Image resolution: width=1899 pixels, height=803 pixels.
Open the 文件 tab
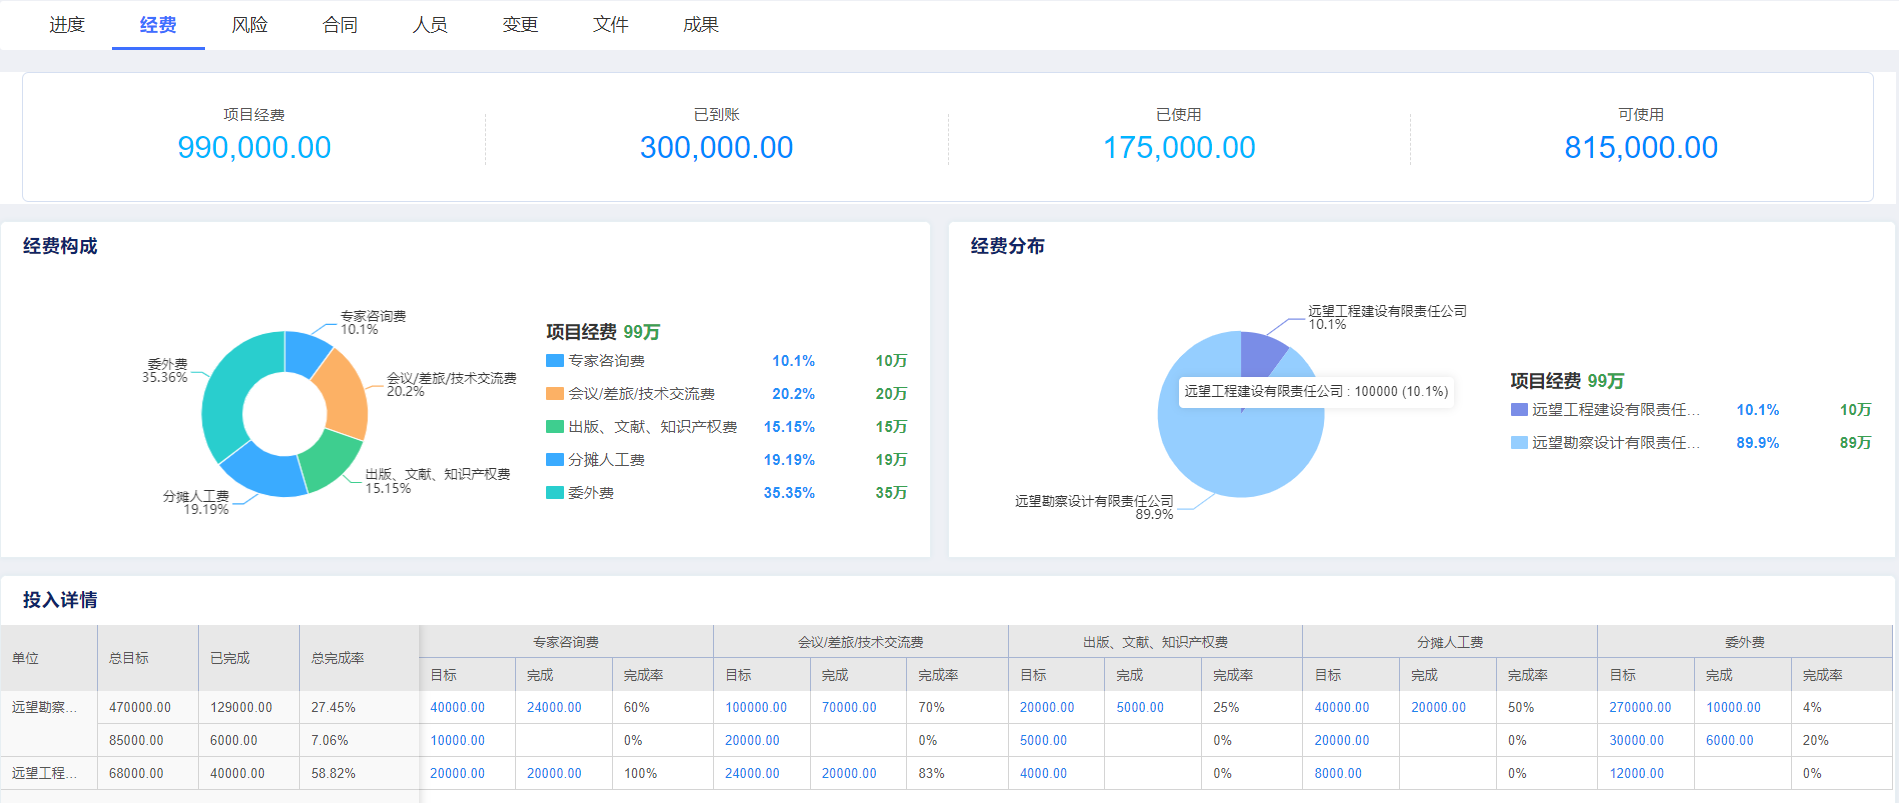pyautogui.click(x=610, y=25)
